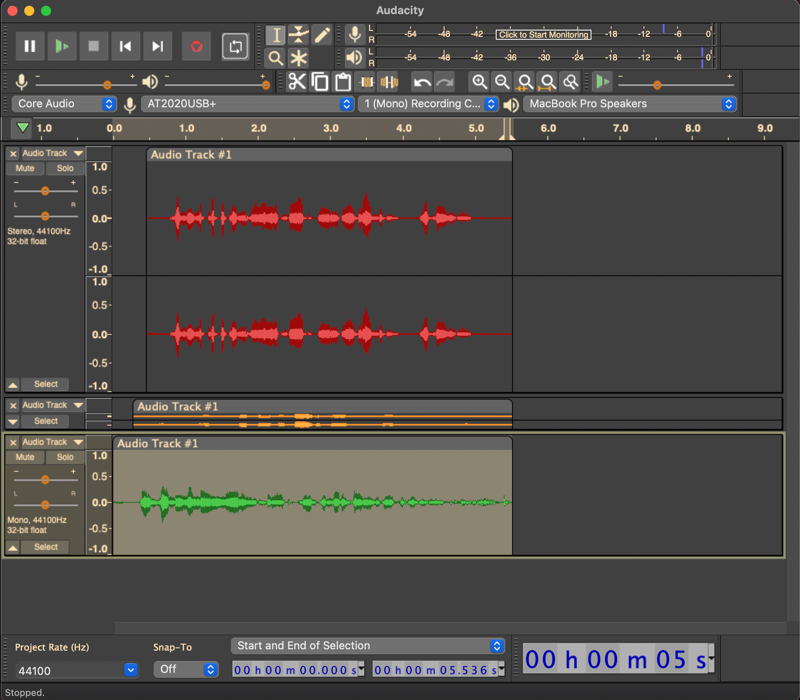The height and width of the screenshot is (700, 800).
Task: Click the playback meter speaker icon
Action: coord(355,57)
